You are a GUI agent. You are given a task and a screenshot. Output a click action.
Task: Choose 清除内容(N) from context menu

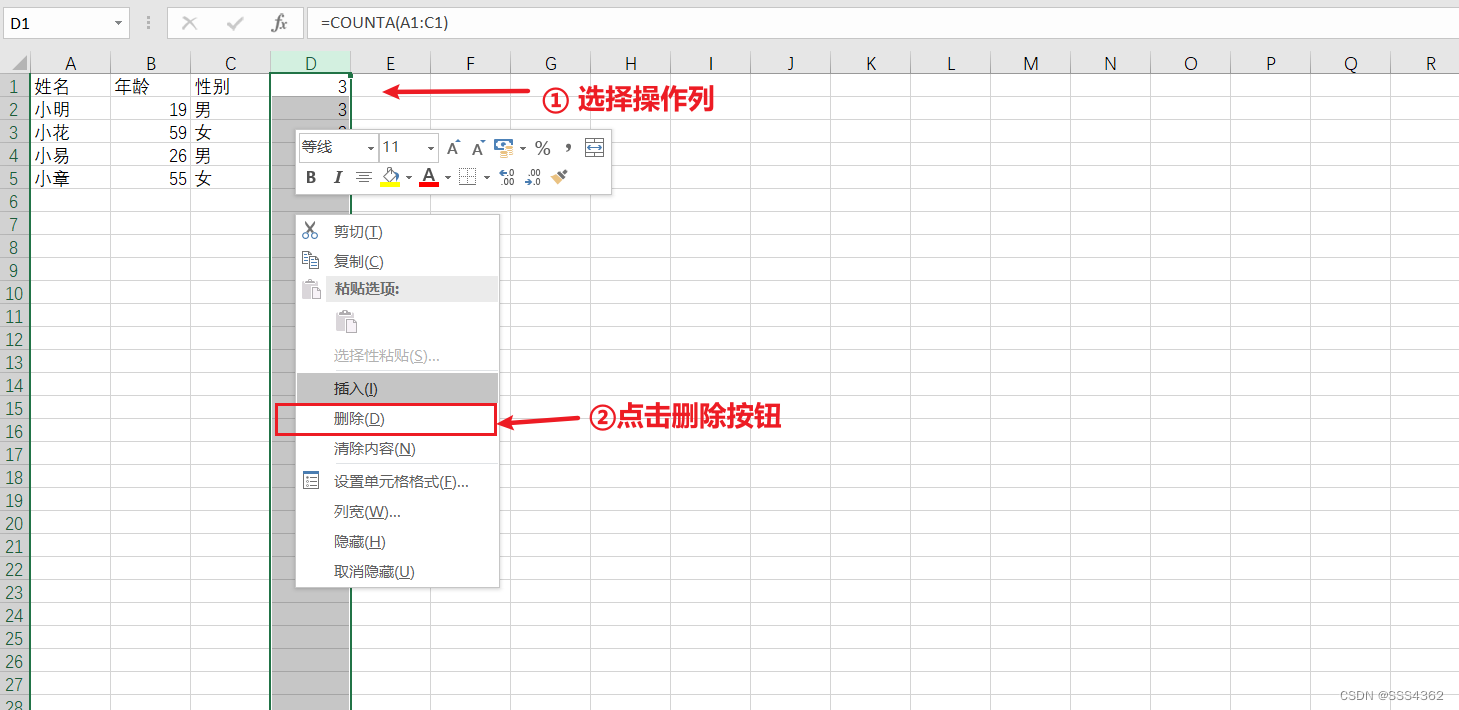click(397, 449)
